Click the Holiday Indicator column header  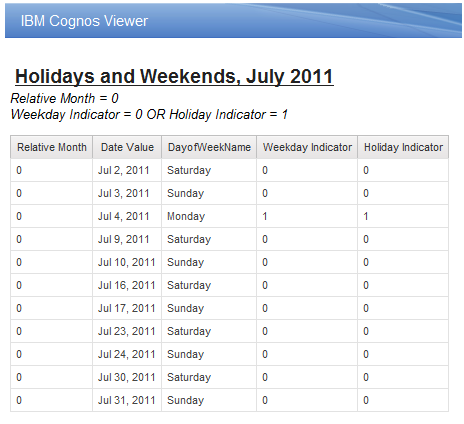403,147
